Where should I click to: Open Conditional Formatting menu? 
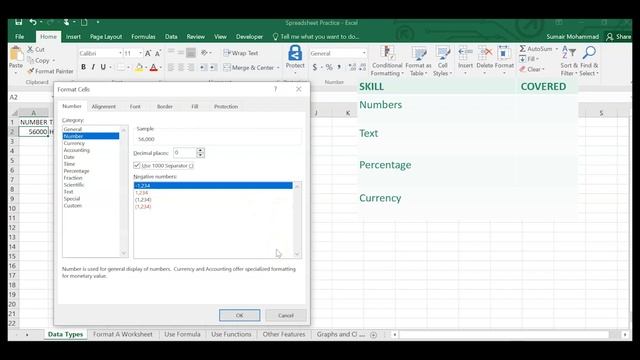[387, 61]
